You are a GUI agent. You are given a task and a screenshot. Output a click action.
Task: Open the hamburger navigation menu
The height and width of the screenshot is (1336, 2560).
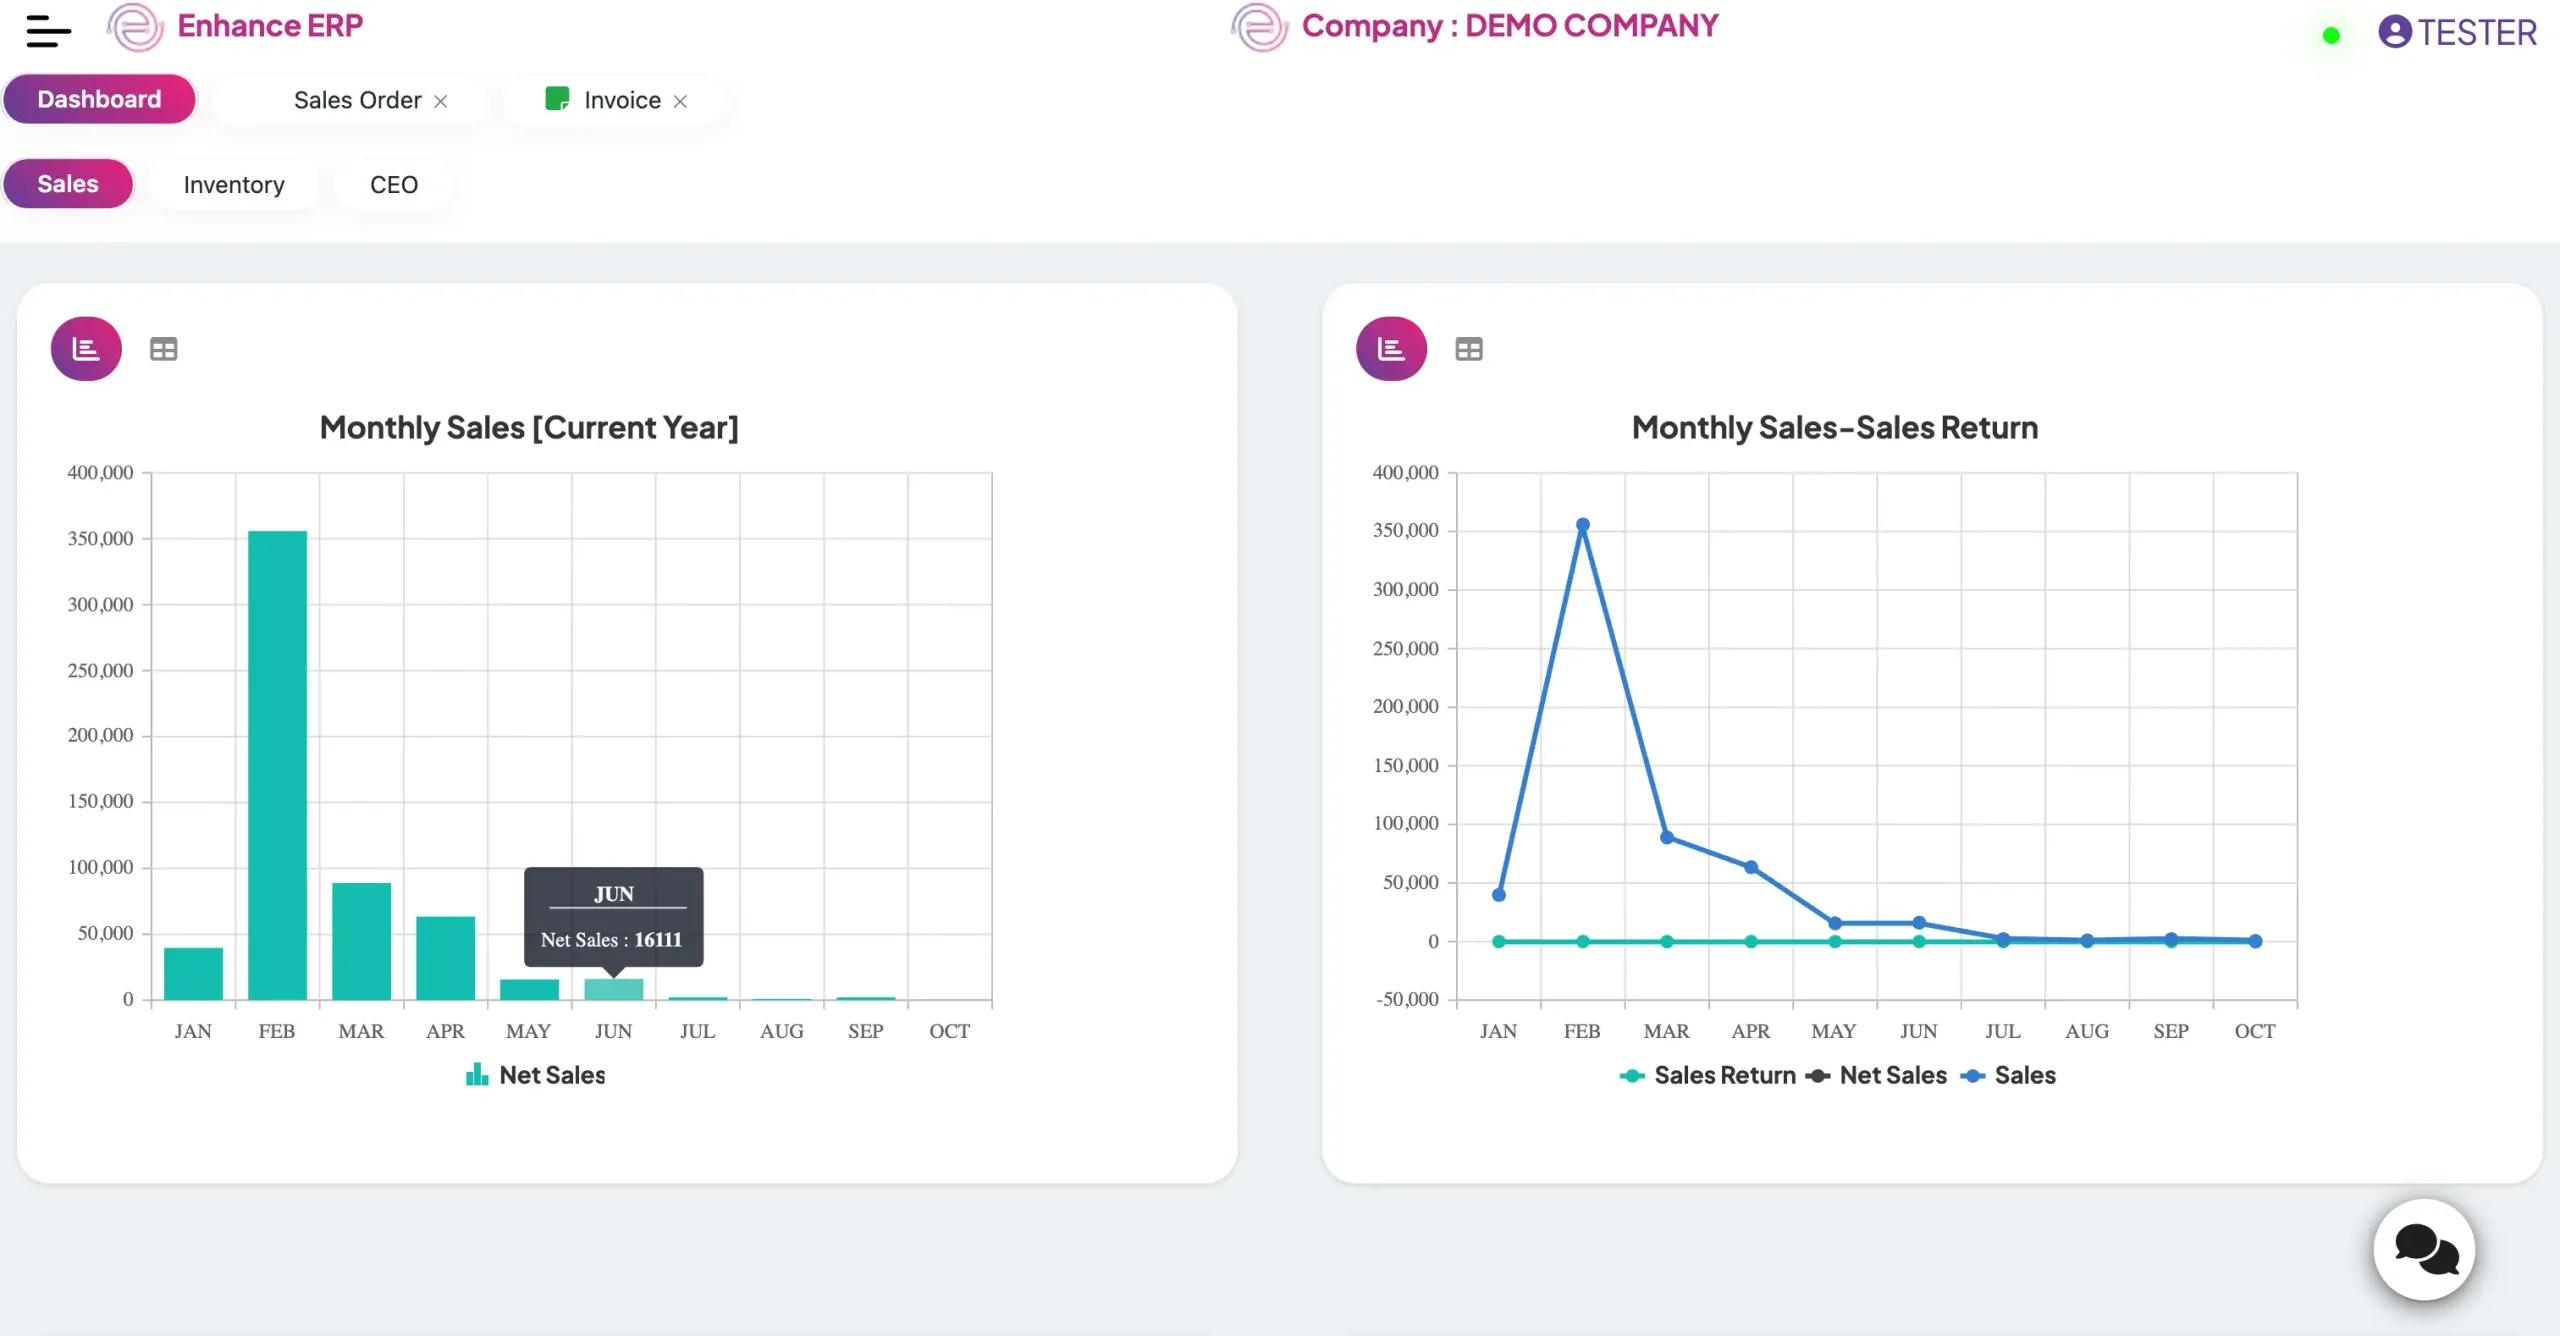click(x=48, y=31)
